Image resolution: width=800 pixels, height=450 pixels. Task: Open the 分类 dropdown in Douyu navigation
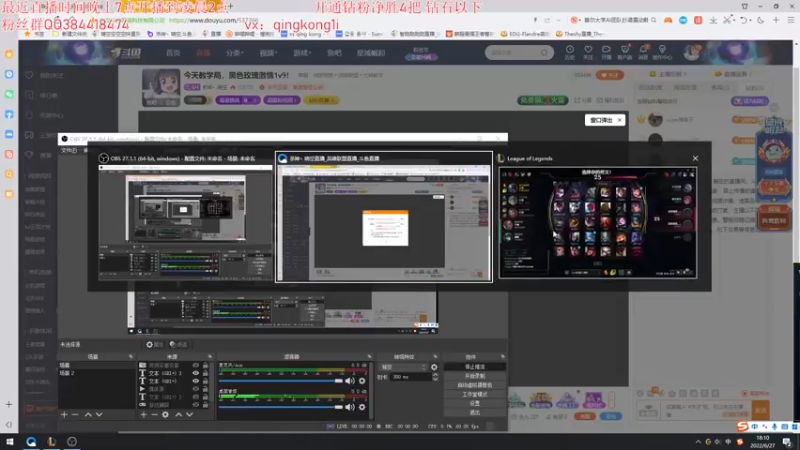[234, 53]
